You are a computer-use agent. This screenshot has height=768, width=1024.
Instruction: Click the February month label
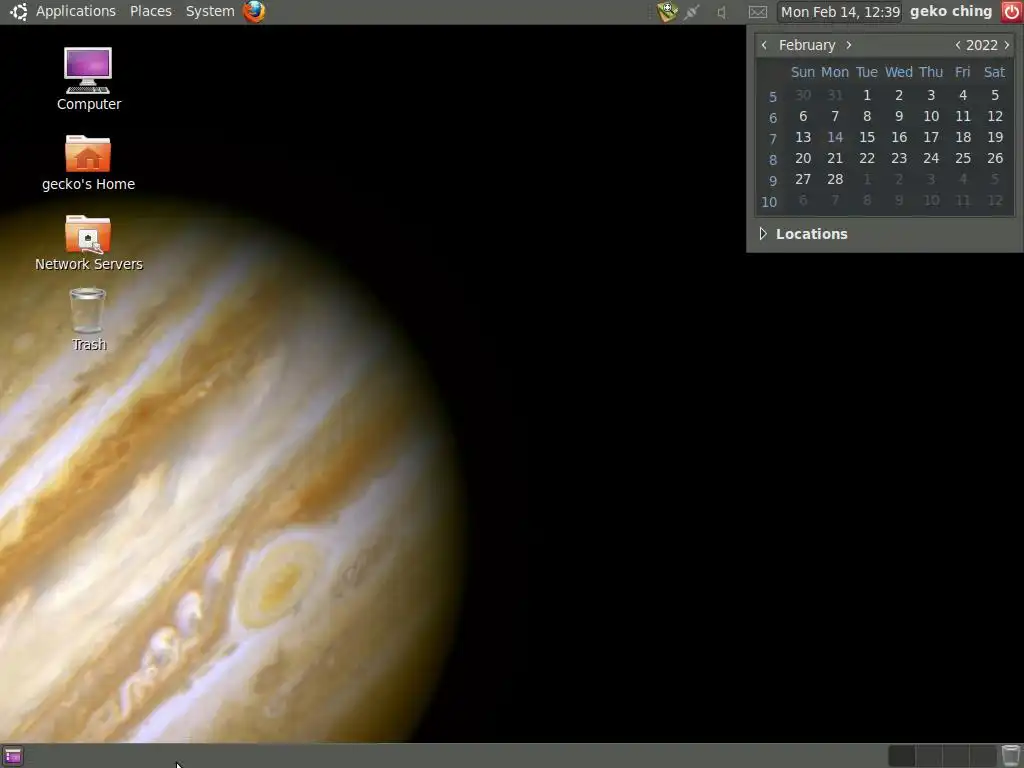coord(807,45)
